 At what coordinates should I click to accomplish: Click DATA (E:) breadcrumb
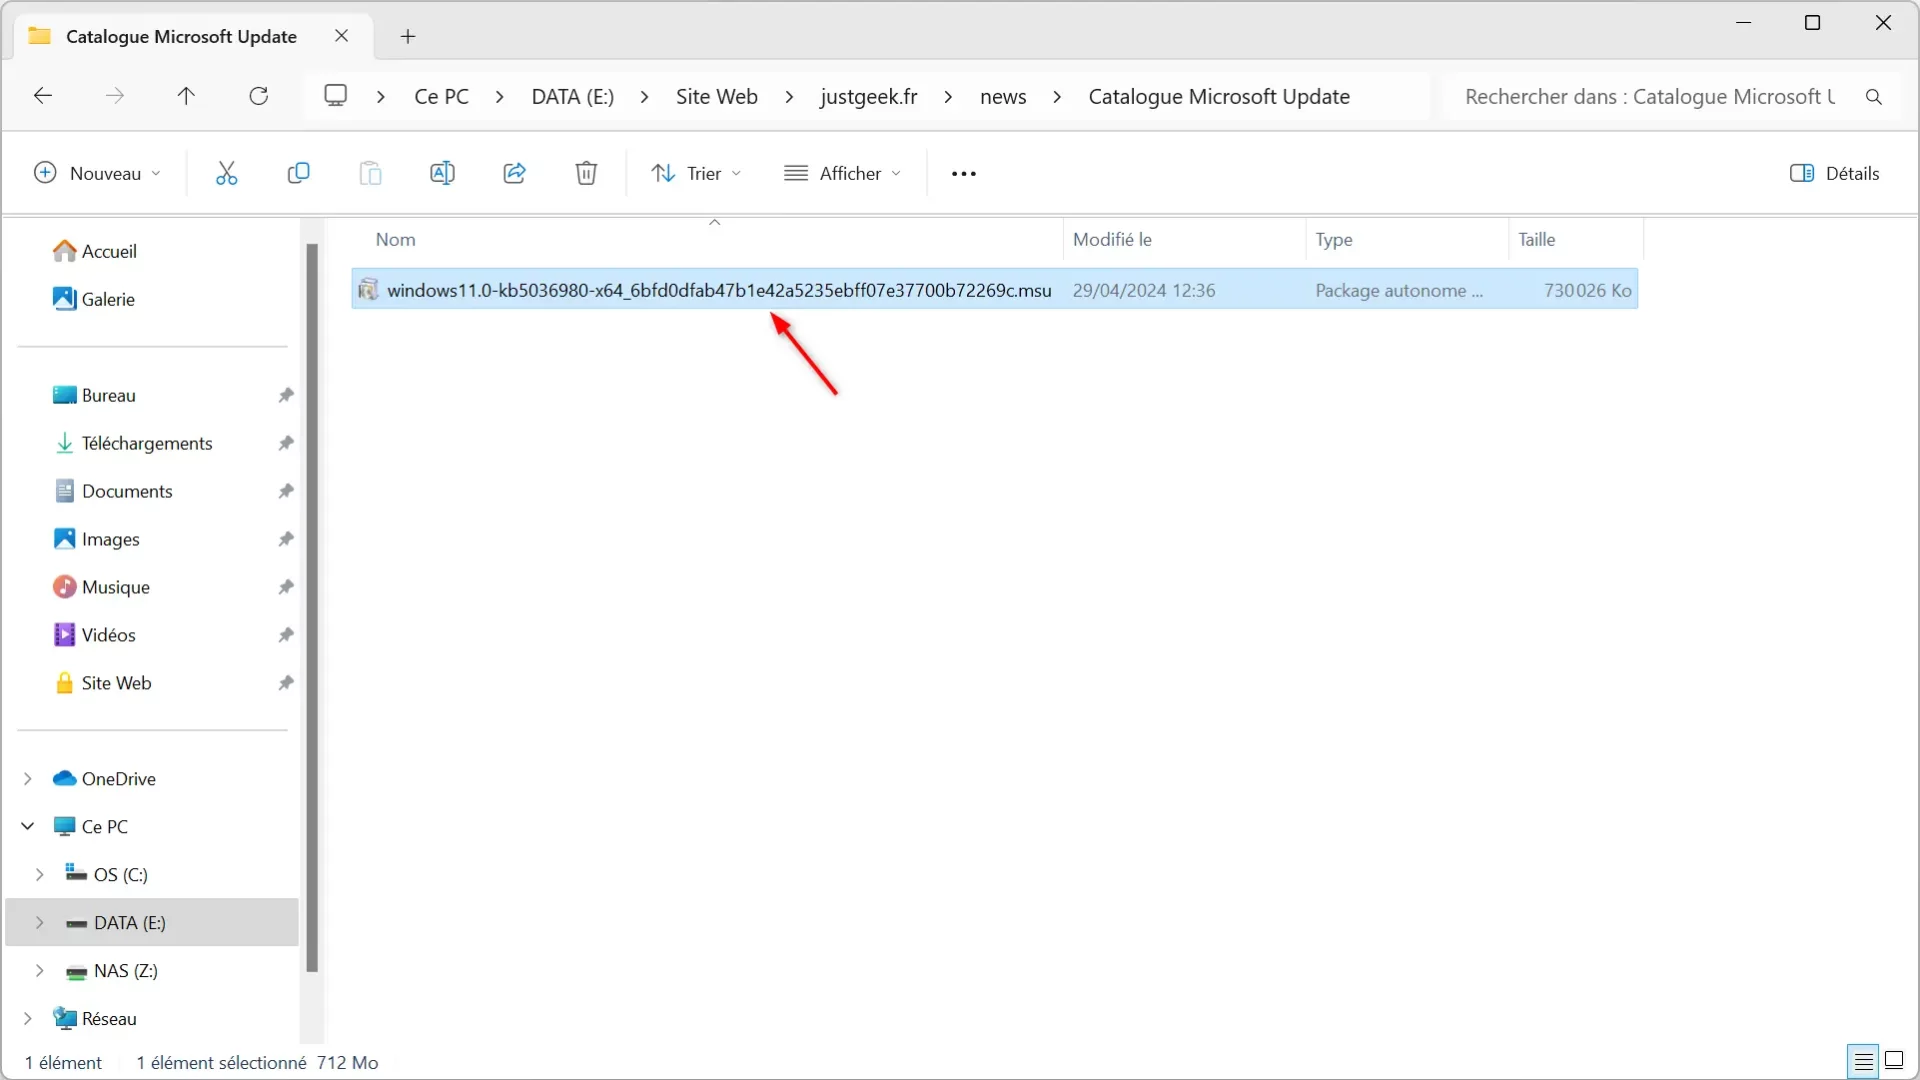pos(573,97)
